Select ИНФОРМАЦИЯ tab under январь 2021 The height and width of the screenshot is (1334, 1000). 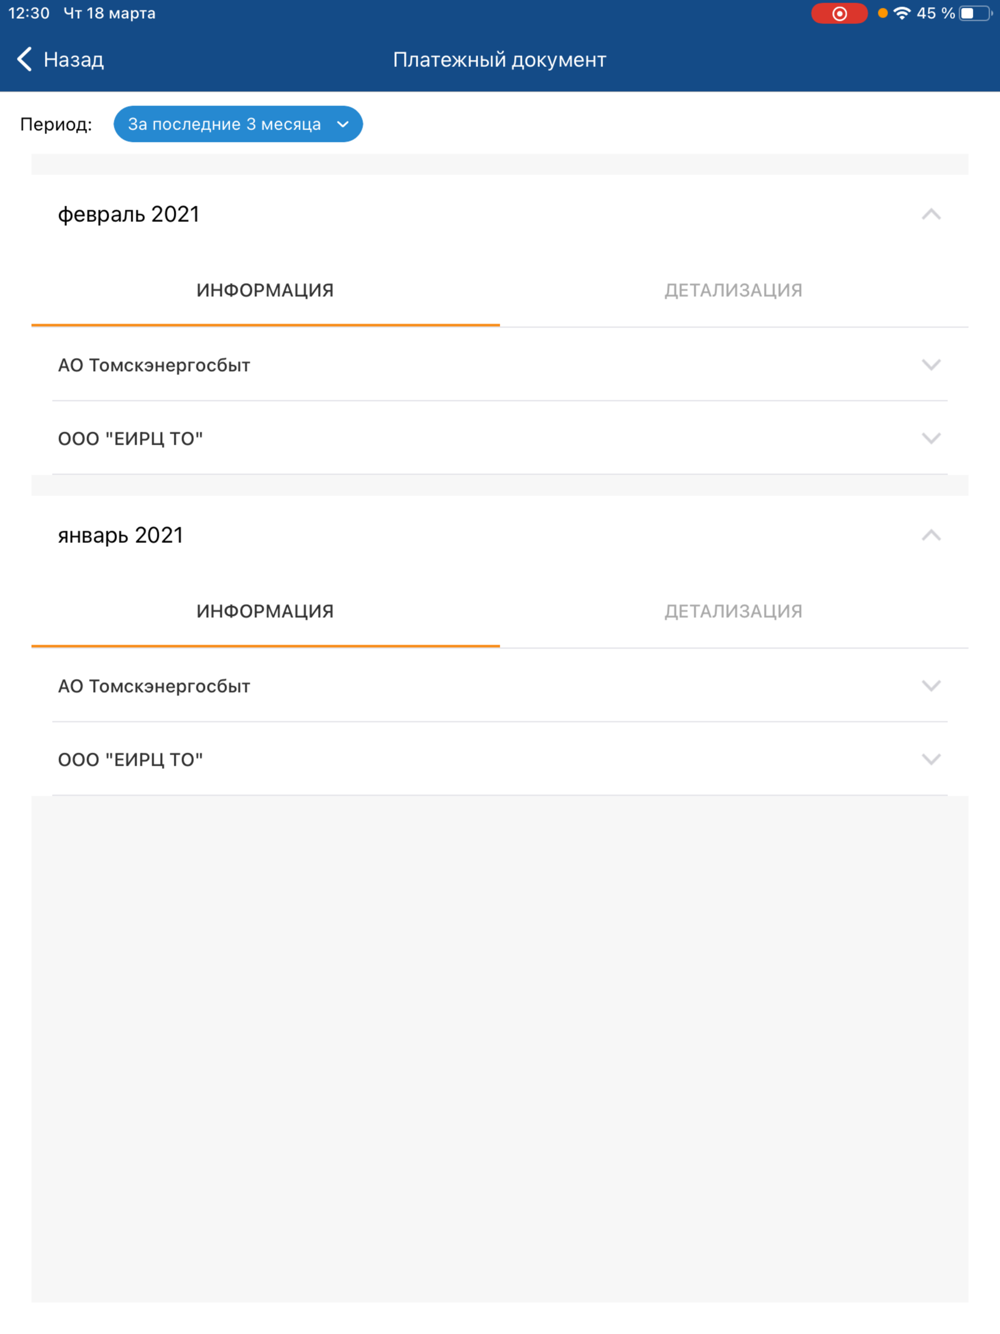pos(265,611)
